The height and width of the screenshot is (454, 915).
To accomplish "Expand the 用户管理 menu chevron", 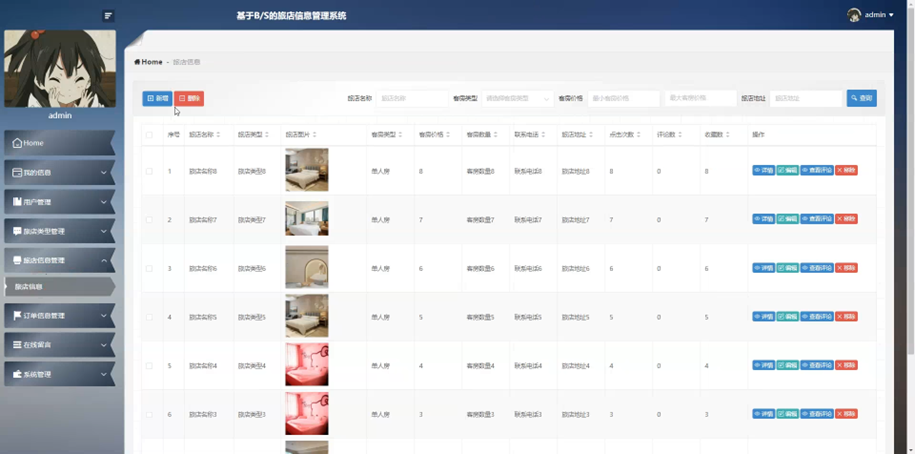I will pyautogui.click(x=103, y=202).
